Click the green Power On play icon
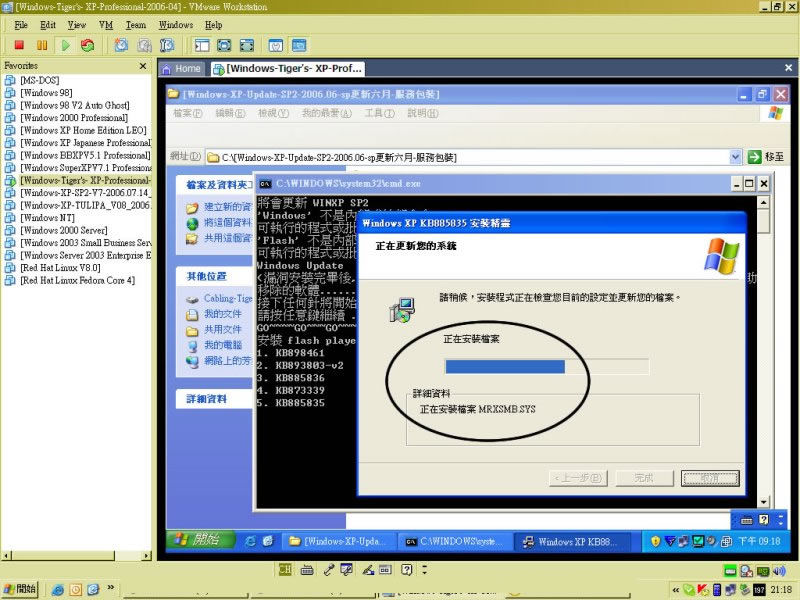Screen dimensions: 800x600 click(x=65, y=45)
